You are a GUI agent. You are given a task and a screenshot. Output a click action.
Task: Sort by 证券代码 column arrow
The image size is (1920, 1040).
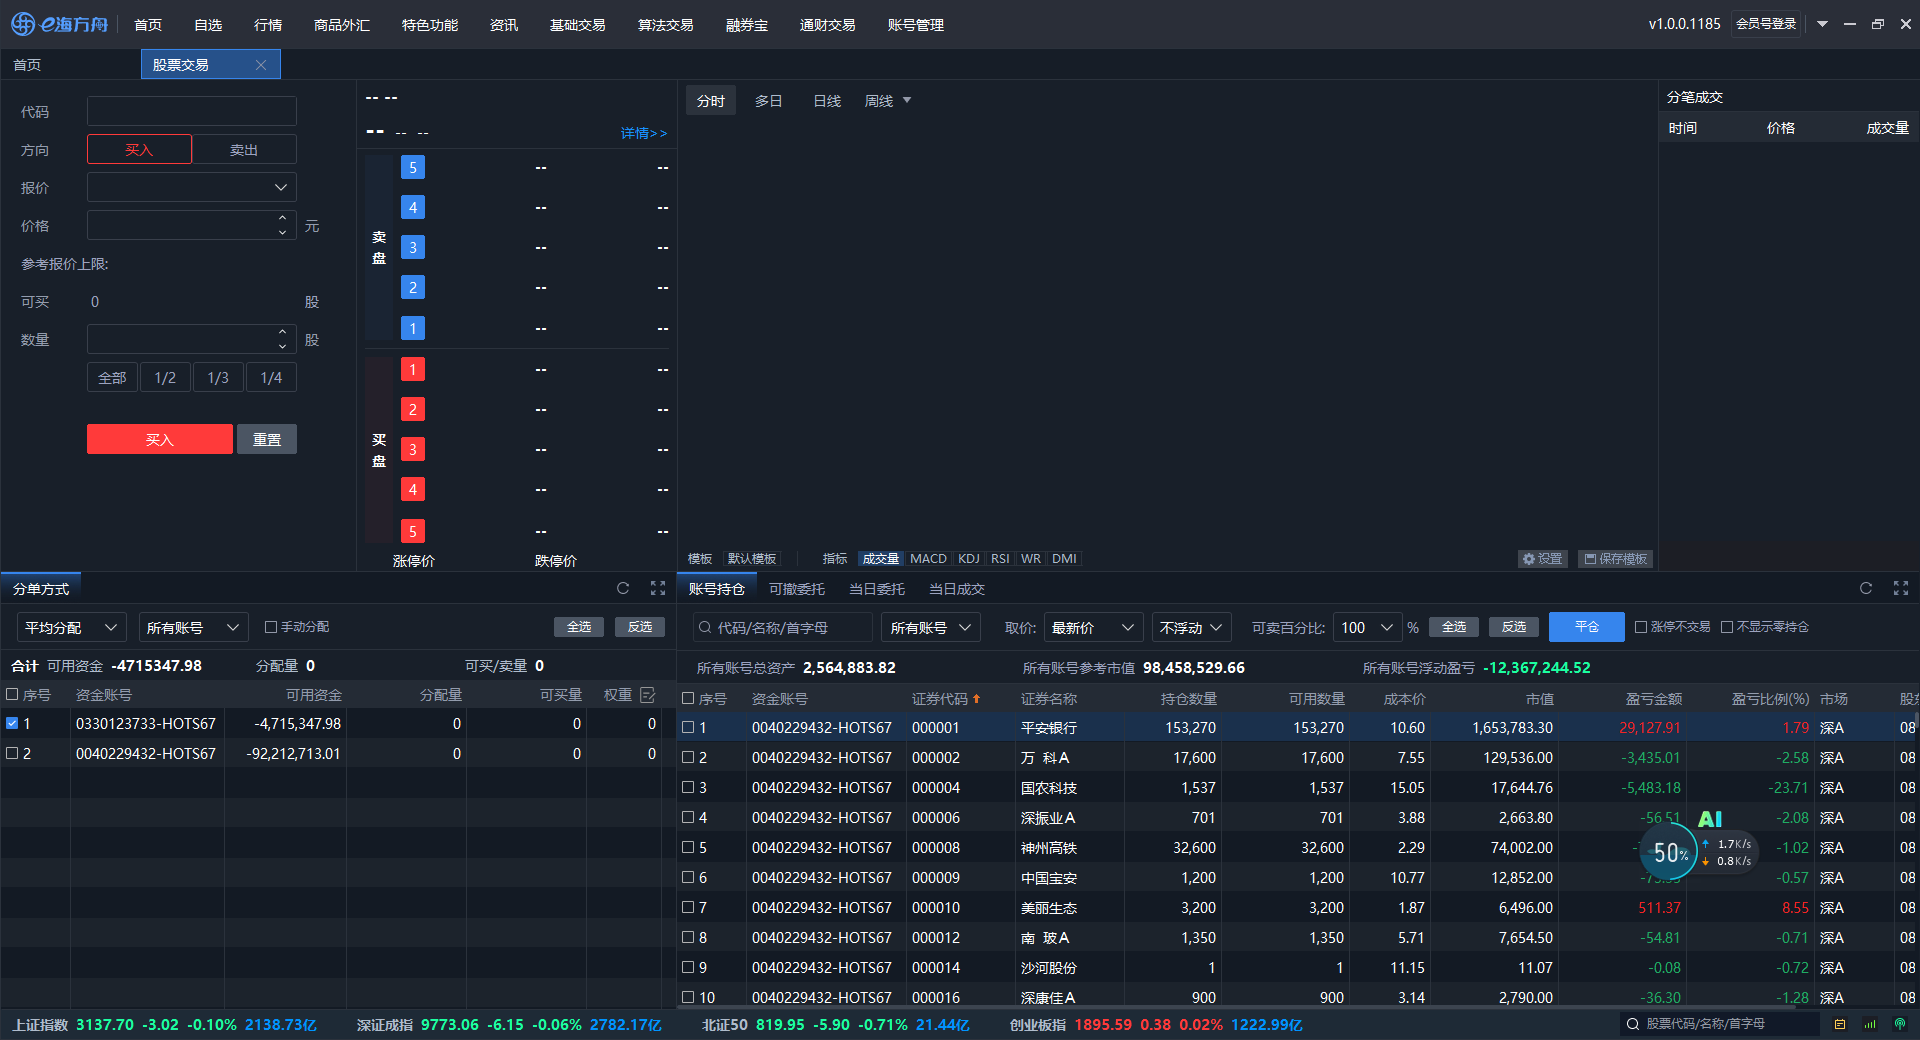coord(977,698)
